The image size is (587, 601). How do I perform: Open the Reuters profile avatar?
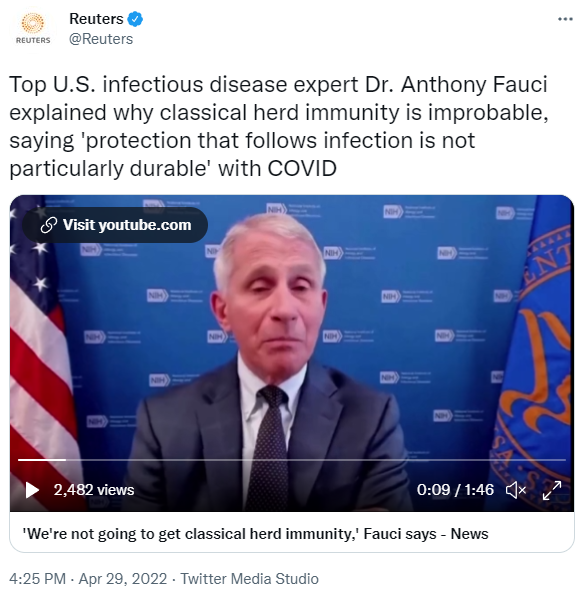(x=33, y=29)
